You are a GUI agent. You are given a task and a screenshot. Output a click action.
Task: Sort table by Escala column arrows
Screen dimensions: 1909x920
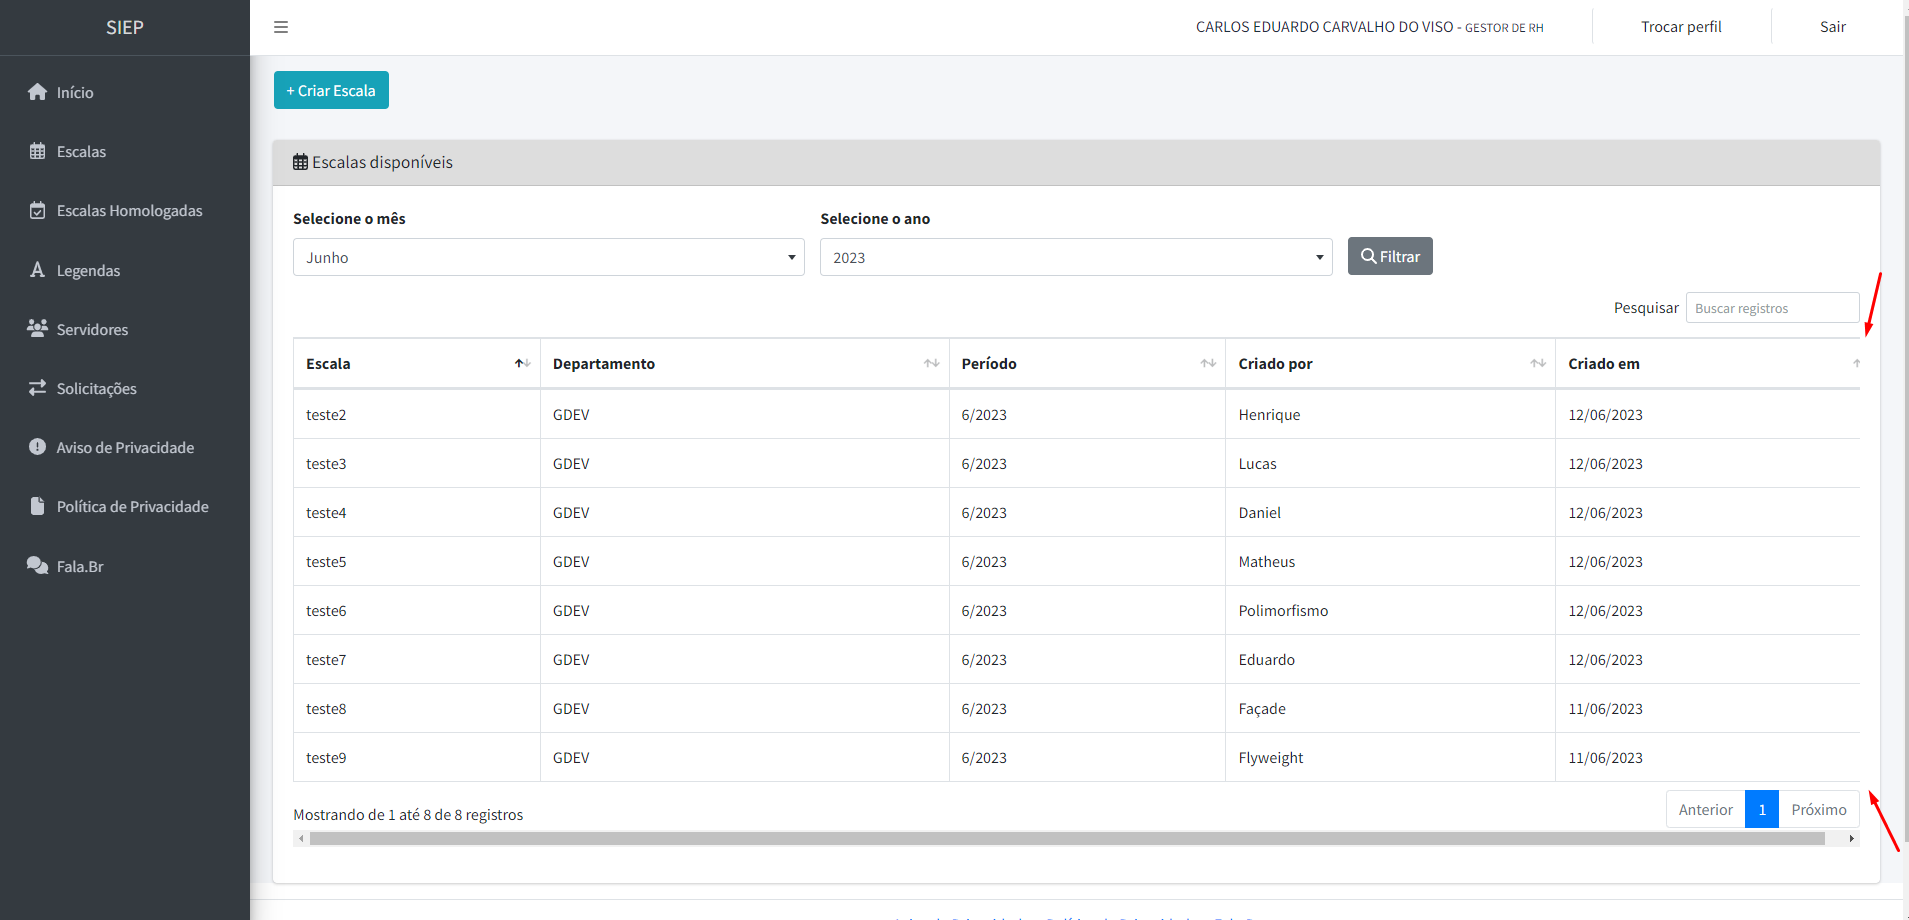point(522,363)
